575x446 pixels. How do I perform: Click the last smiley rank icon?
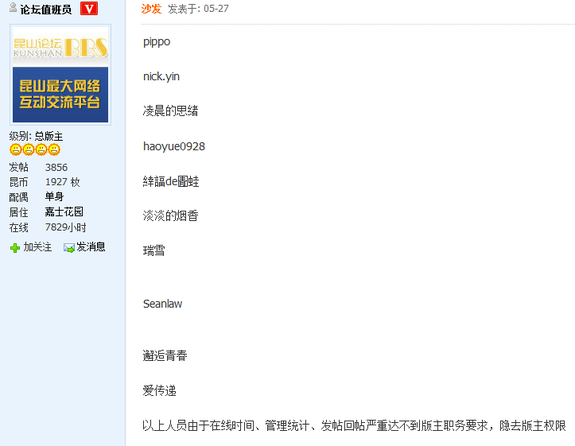tap(54, 150)
